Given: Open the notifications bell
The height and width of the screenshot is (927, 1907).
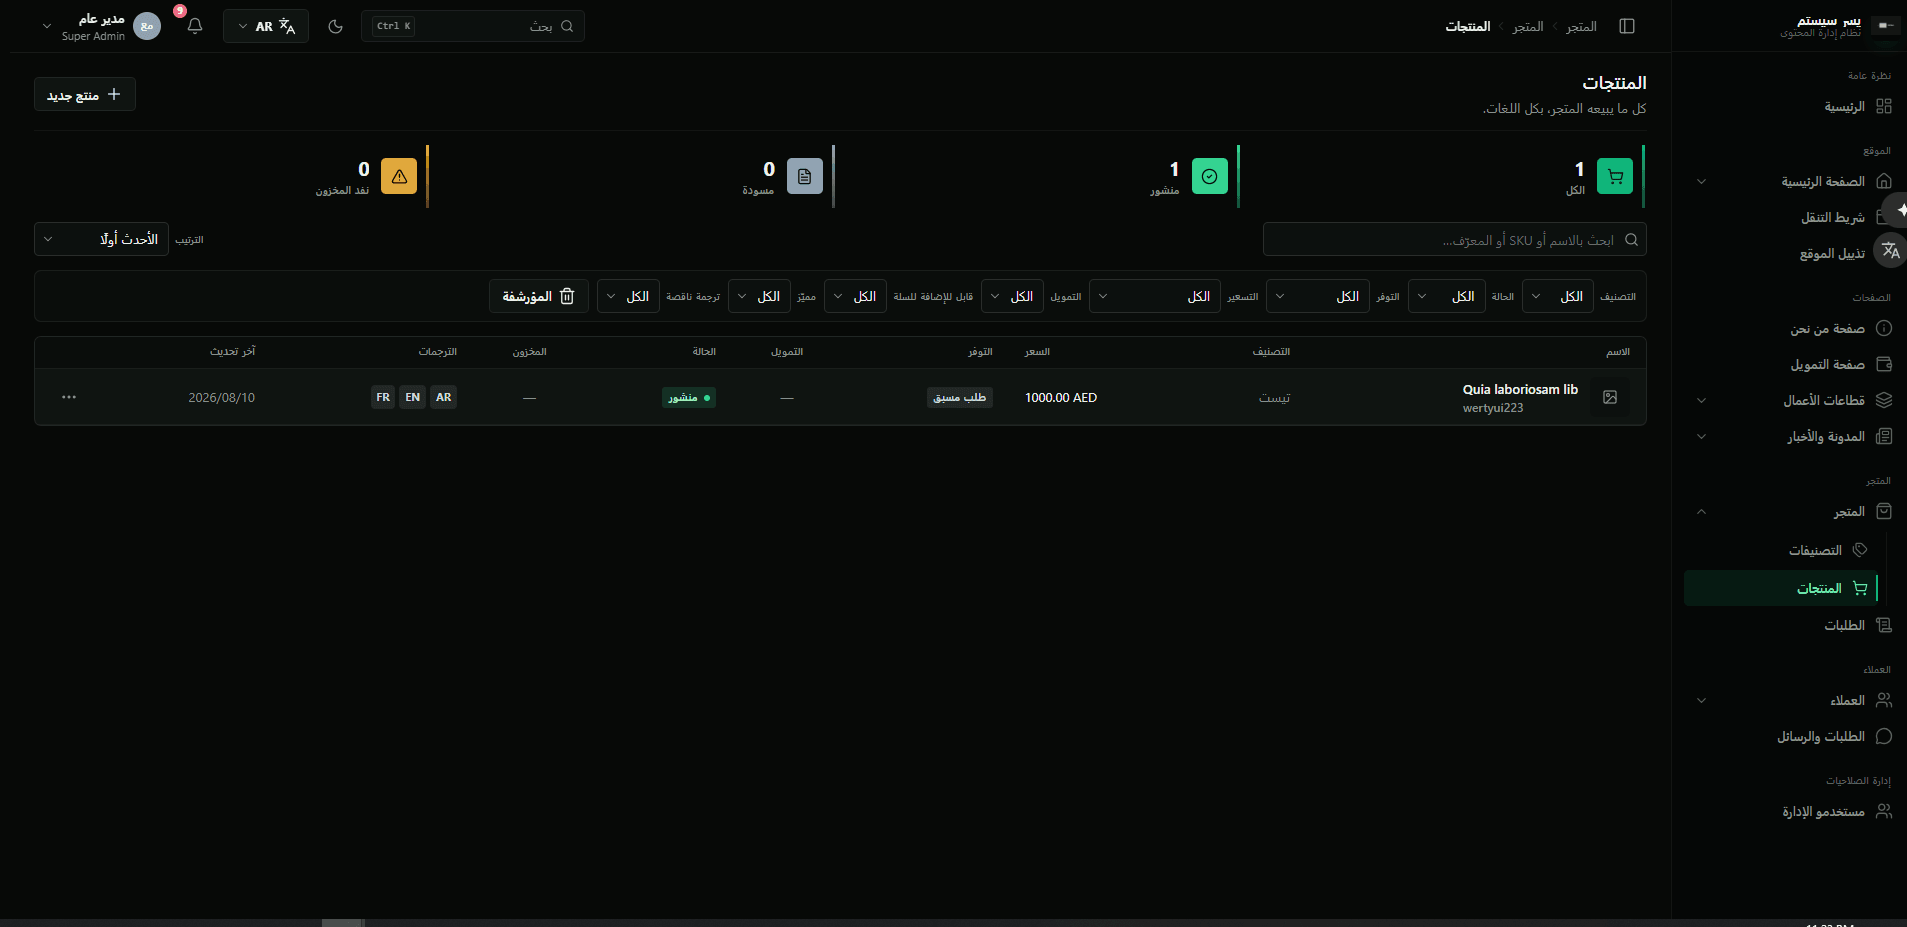Looking at the screenshot, I should (x=195, y=26).
